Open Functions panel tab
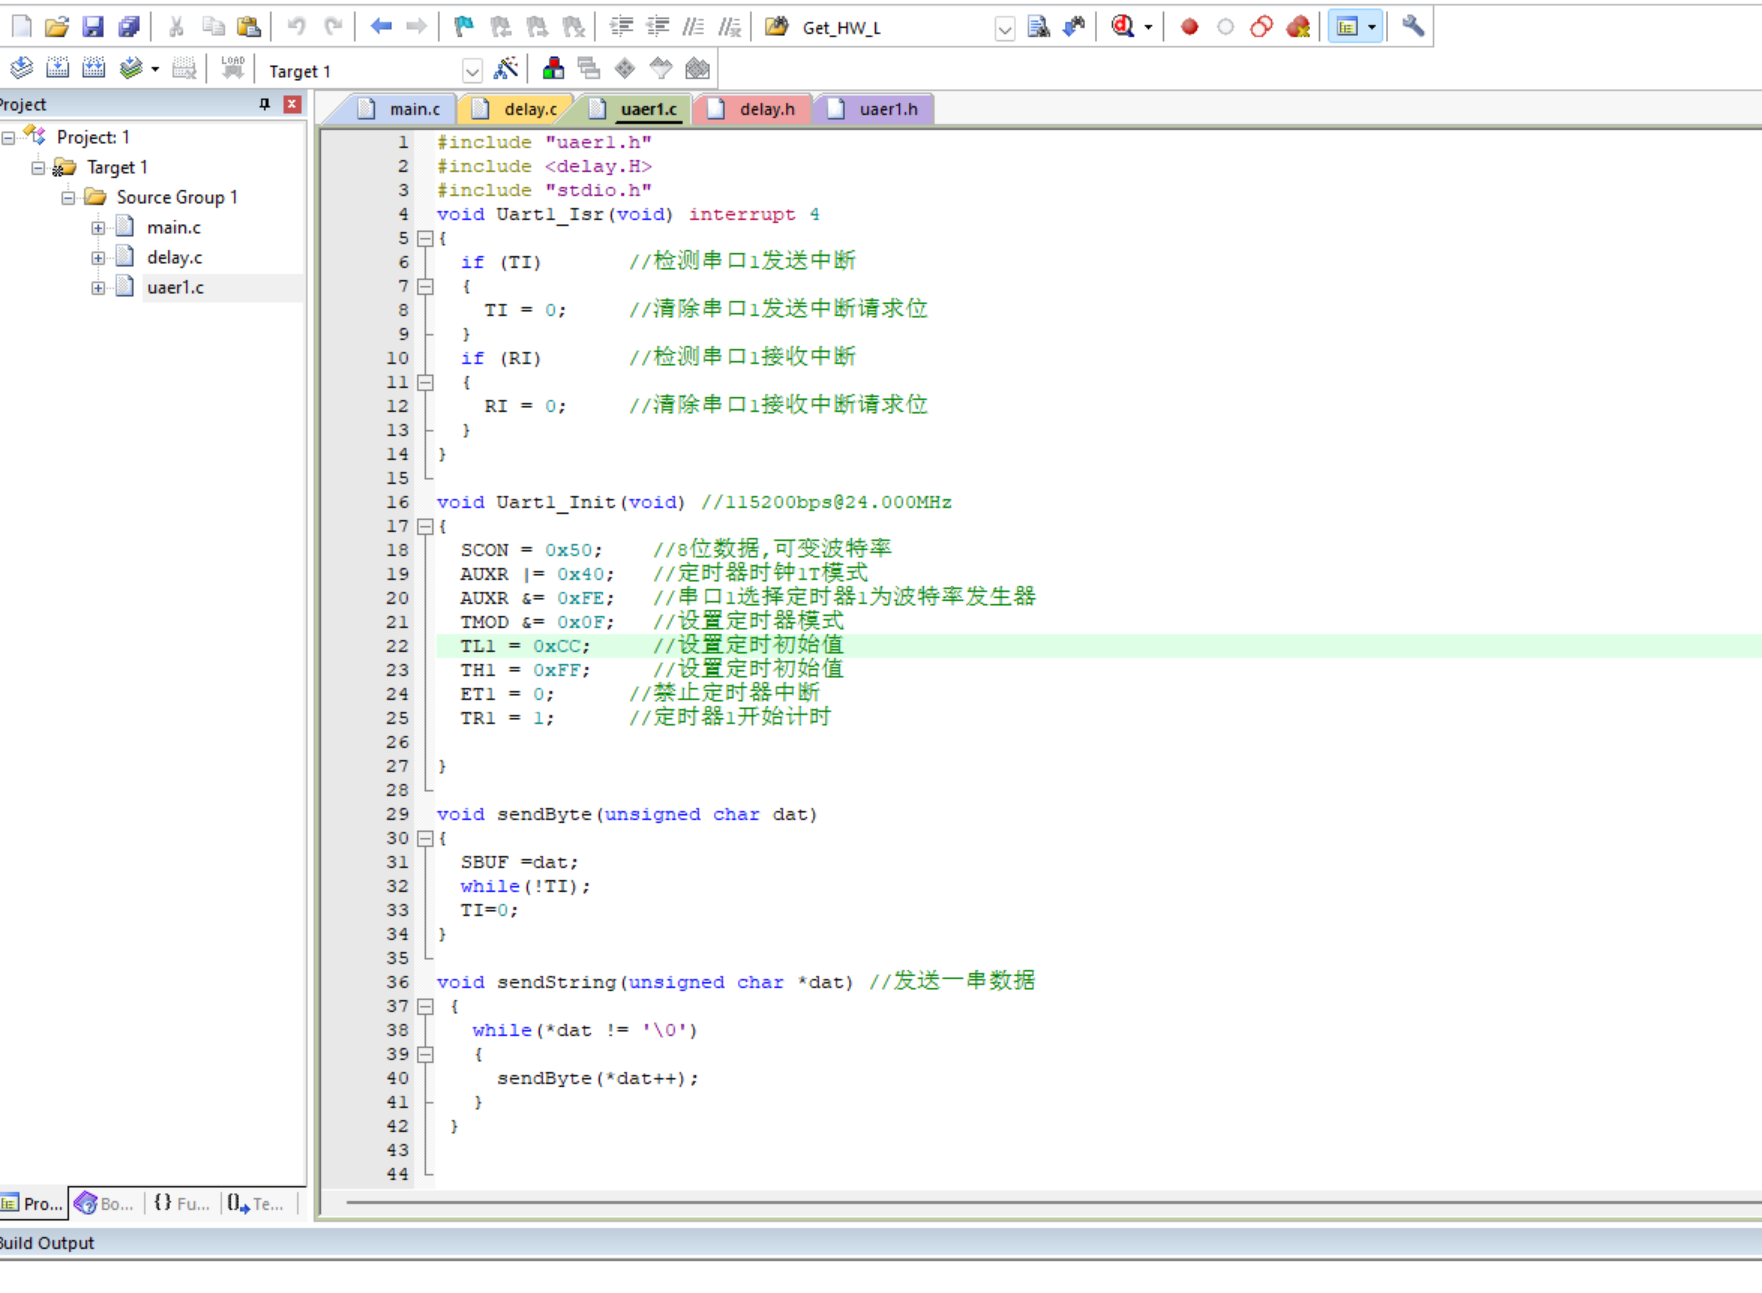Image resolution: width=1762 pixels, height=1293 pixels. [x=182, y=1203]
